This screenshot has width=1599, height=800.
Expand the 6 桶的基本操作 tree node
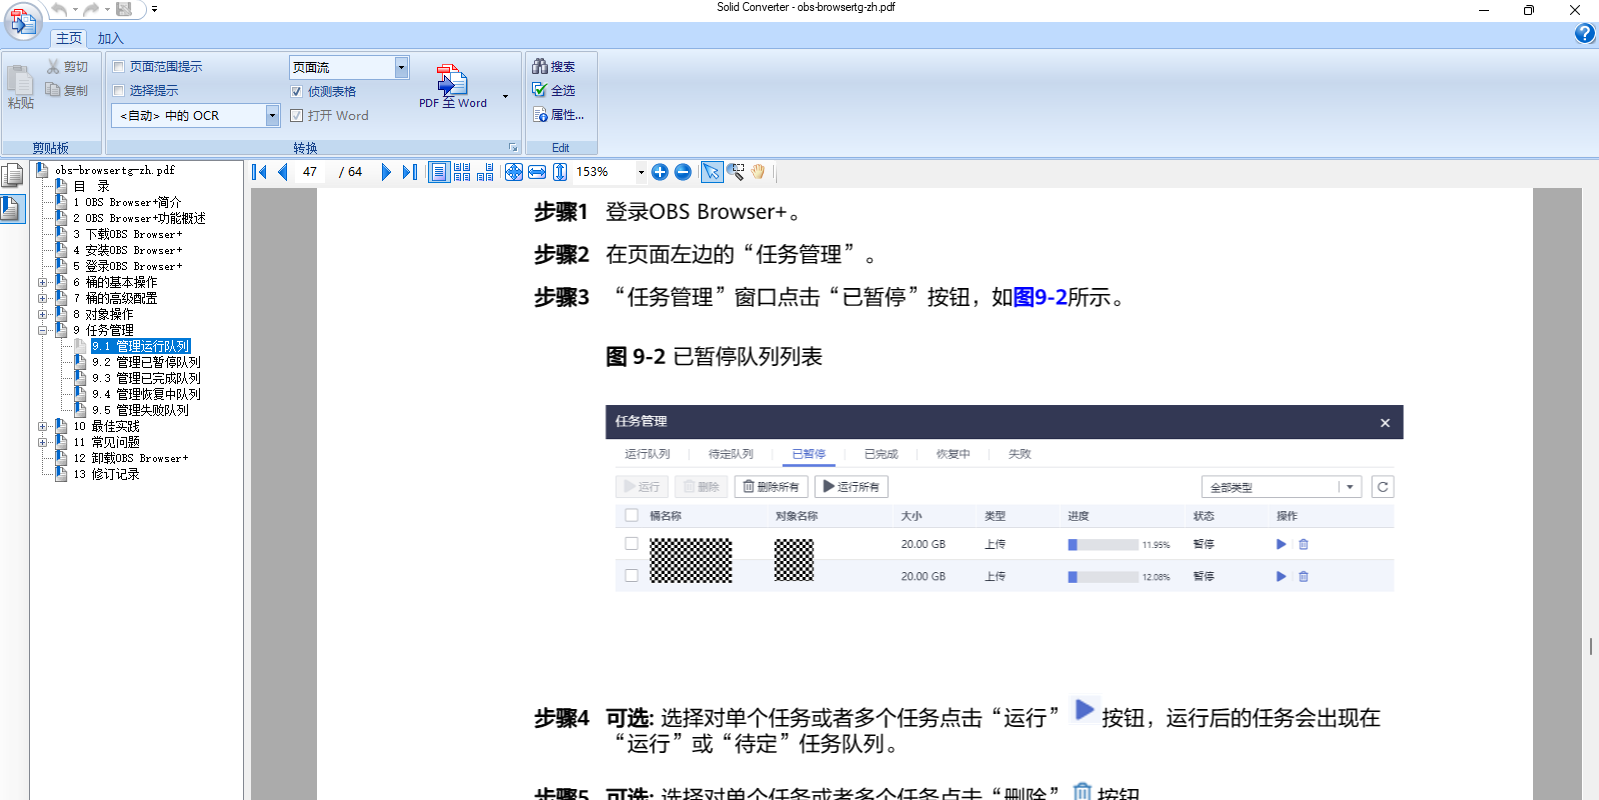tap(43, 282)
